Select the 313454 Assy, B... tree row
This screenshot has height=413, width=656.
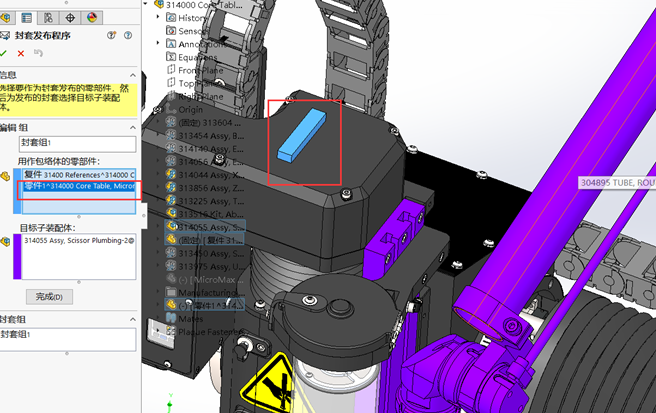click(205, 135)
